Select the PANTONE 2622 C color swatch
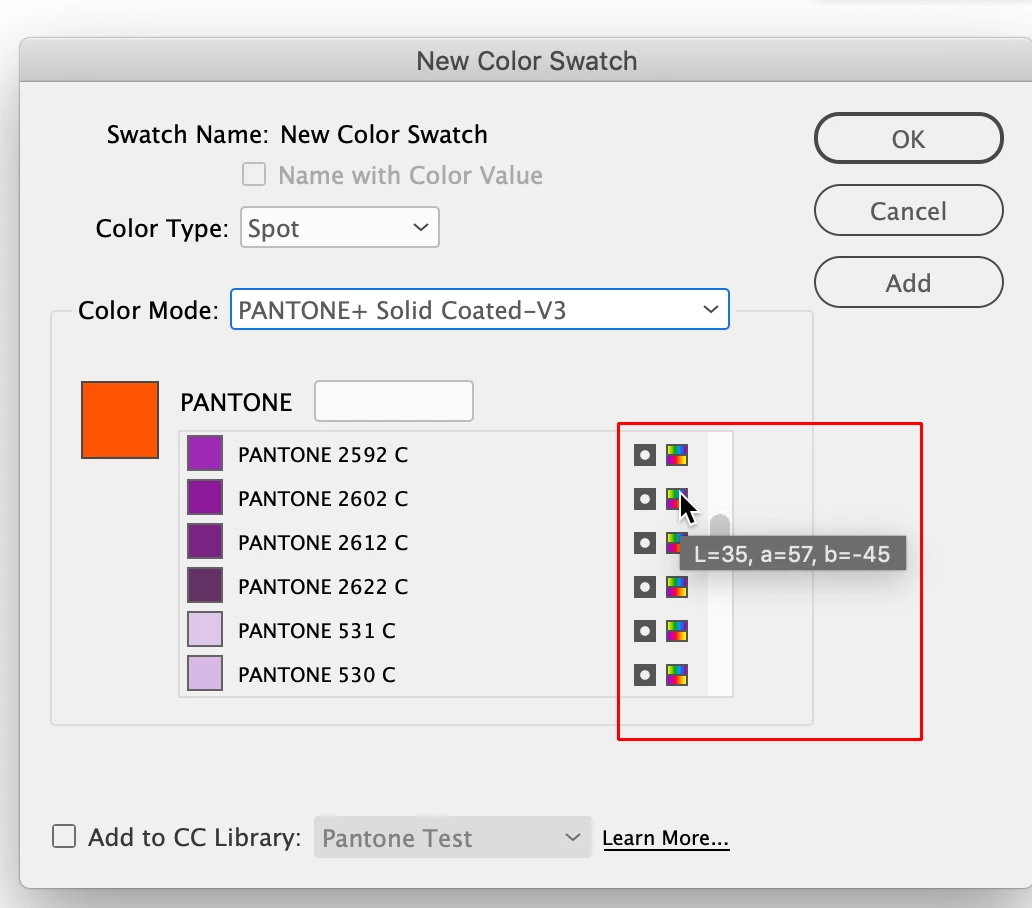 point(205,586)
